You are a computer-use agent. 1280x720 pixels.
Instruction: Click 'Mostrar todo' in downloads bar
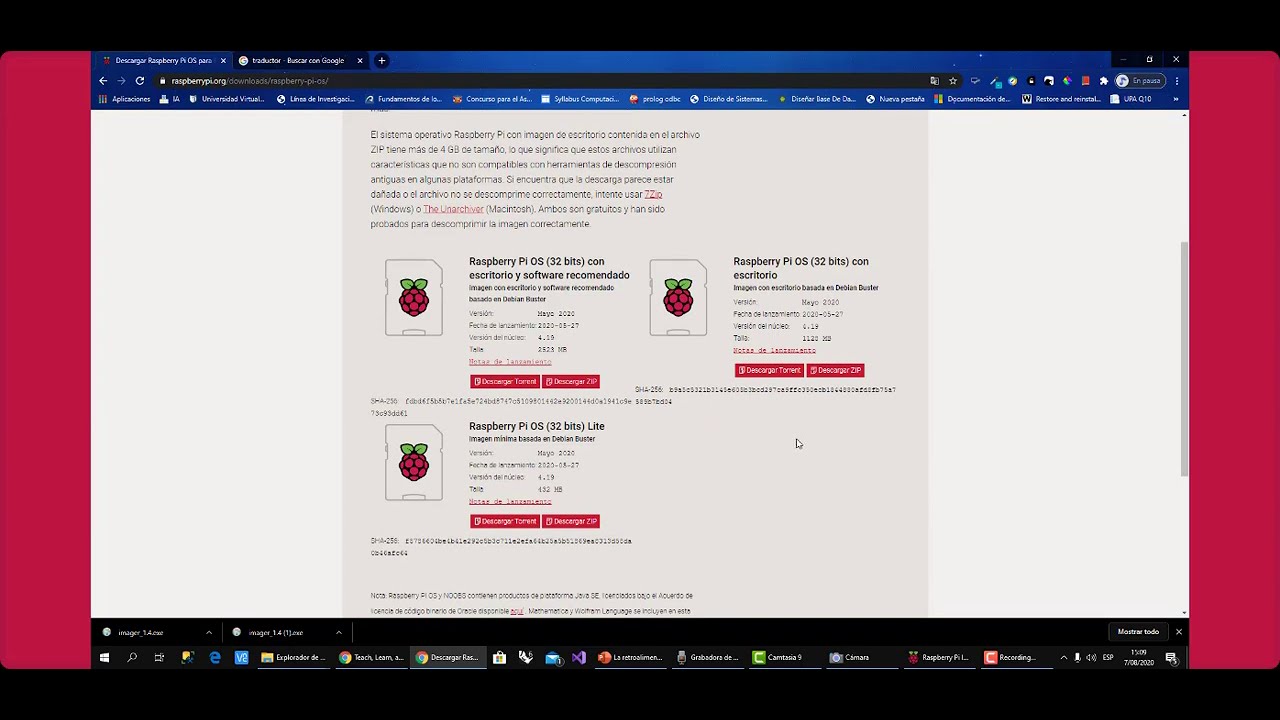[x=1138, y=632]
